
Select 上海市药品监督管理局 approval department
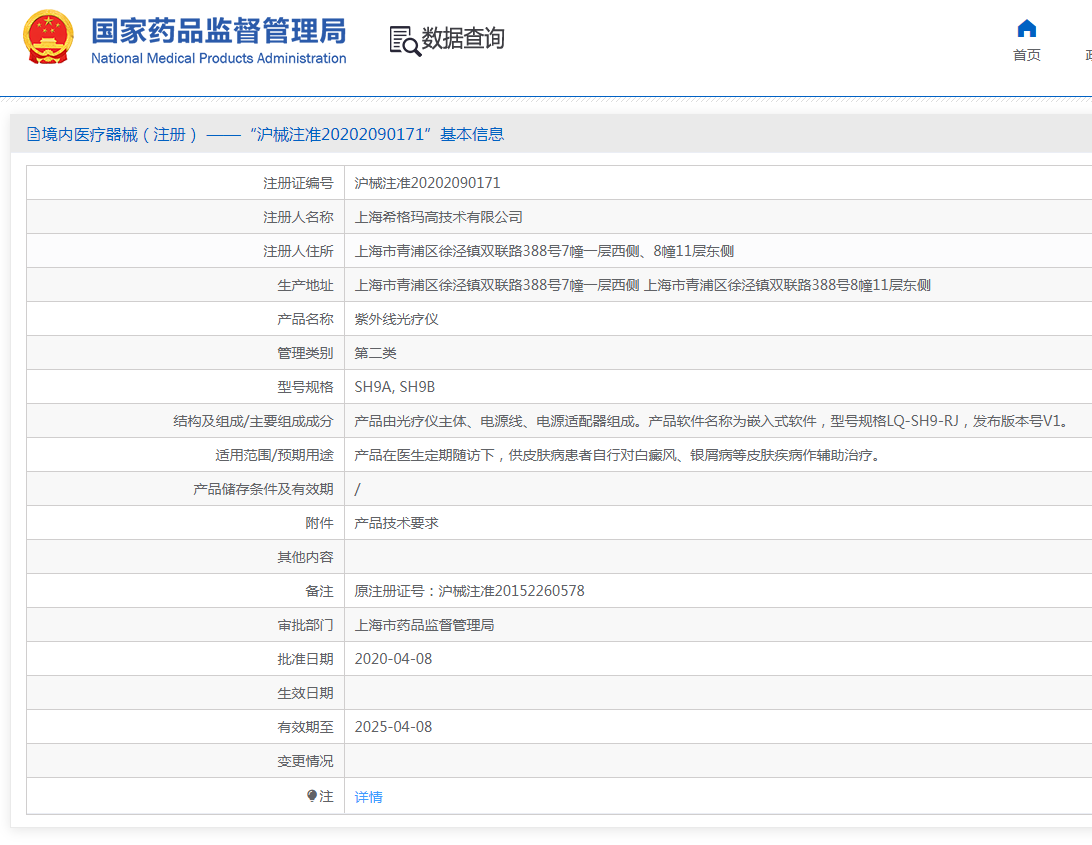click(x=424, y=626)
